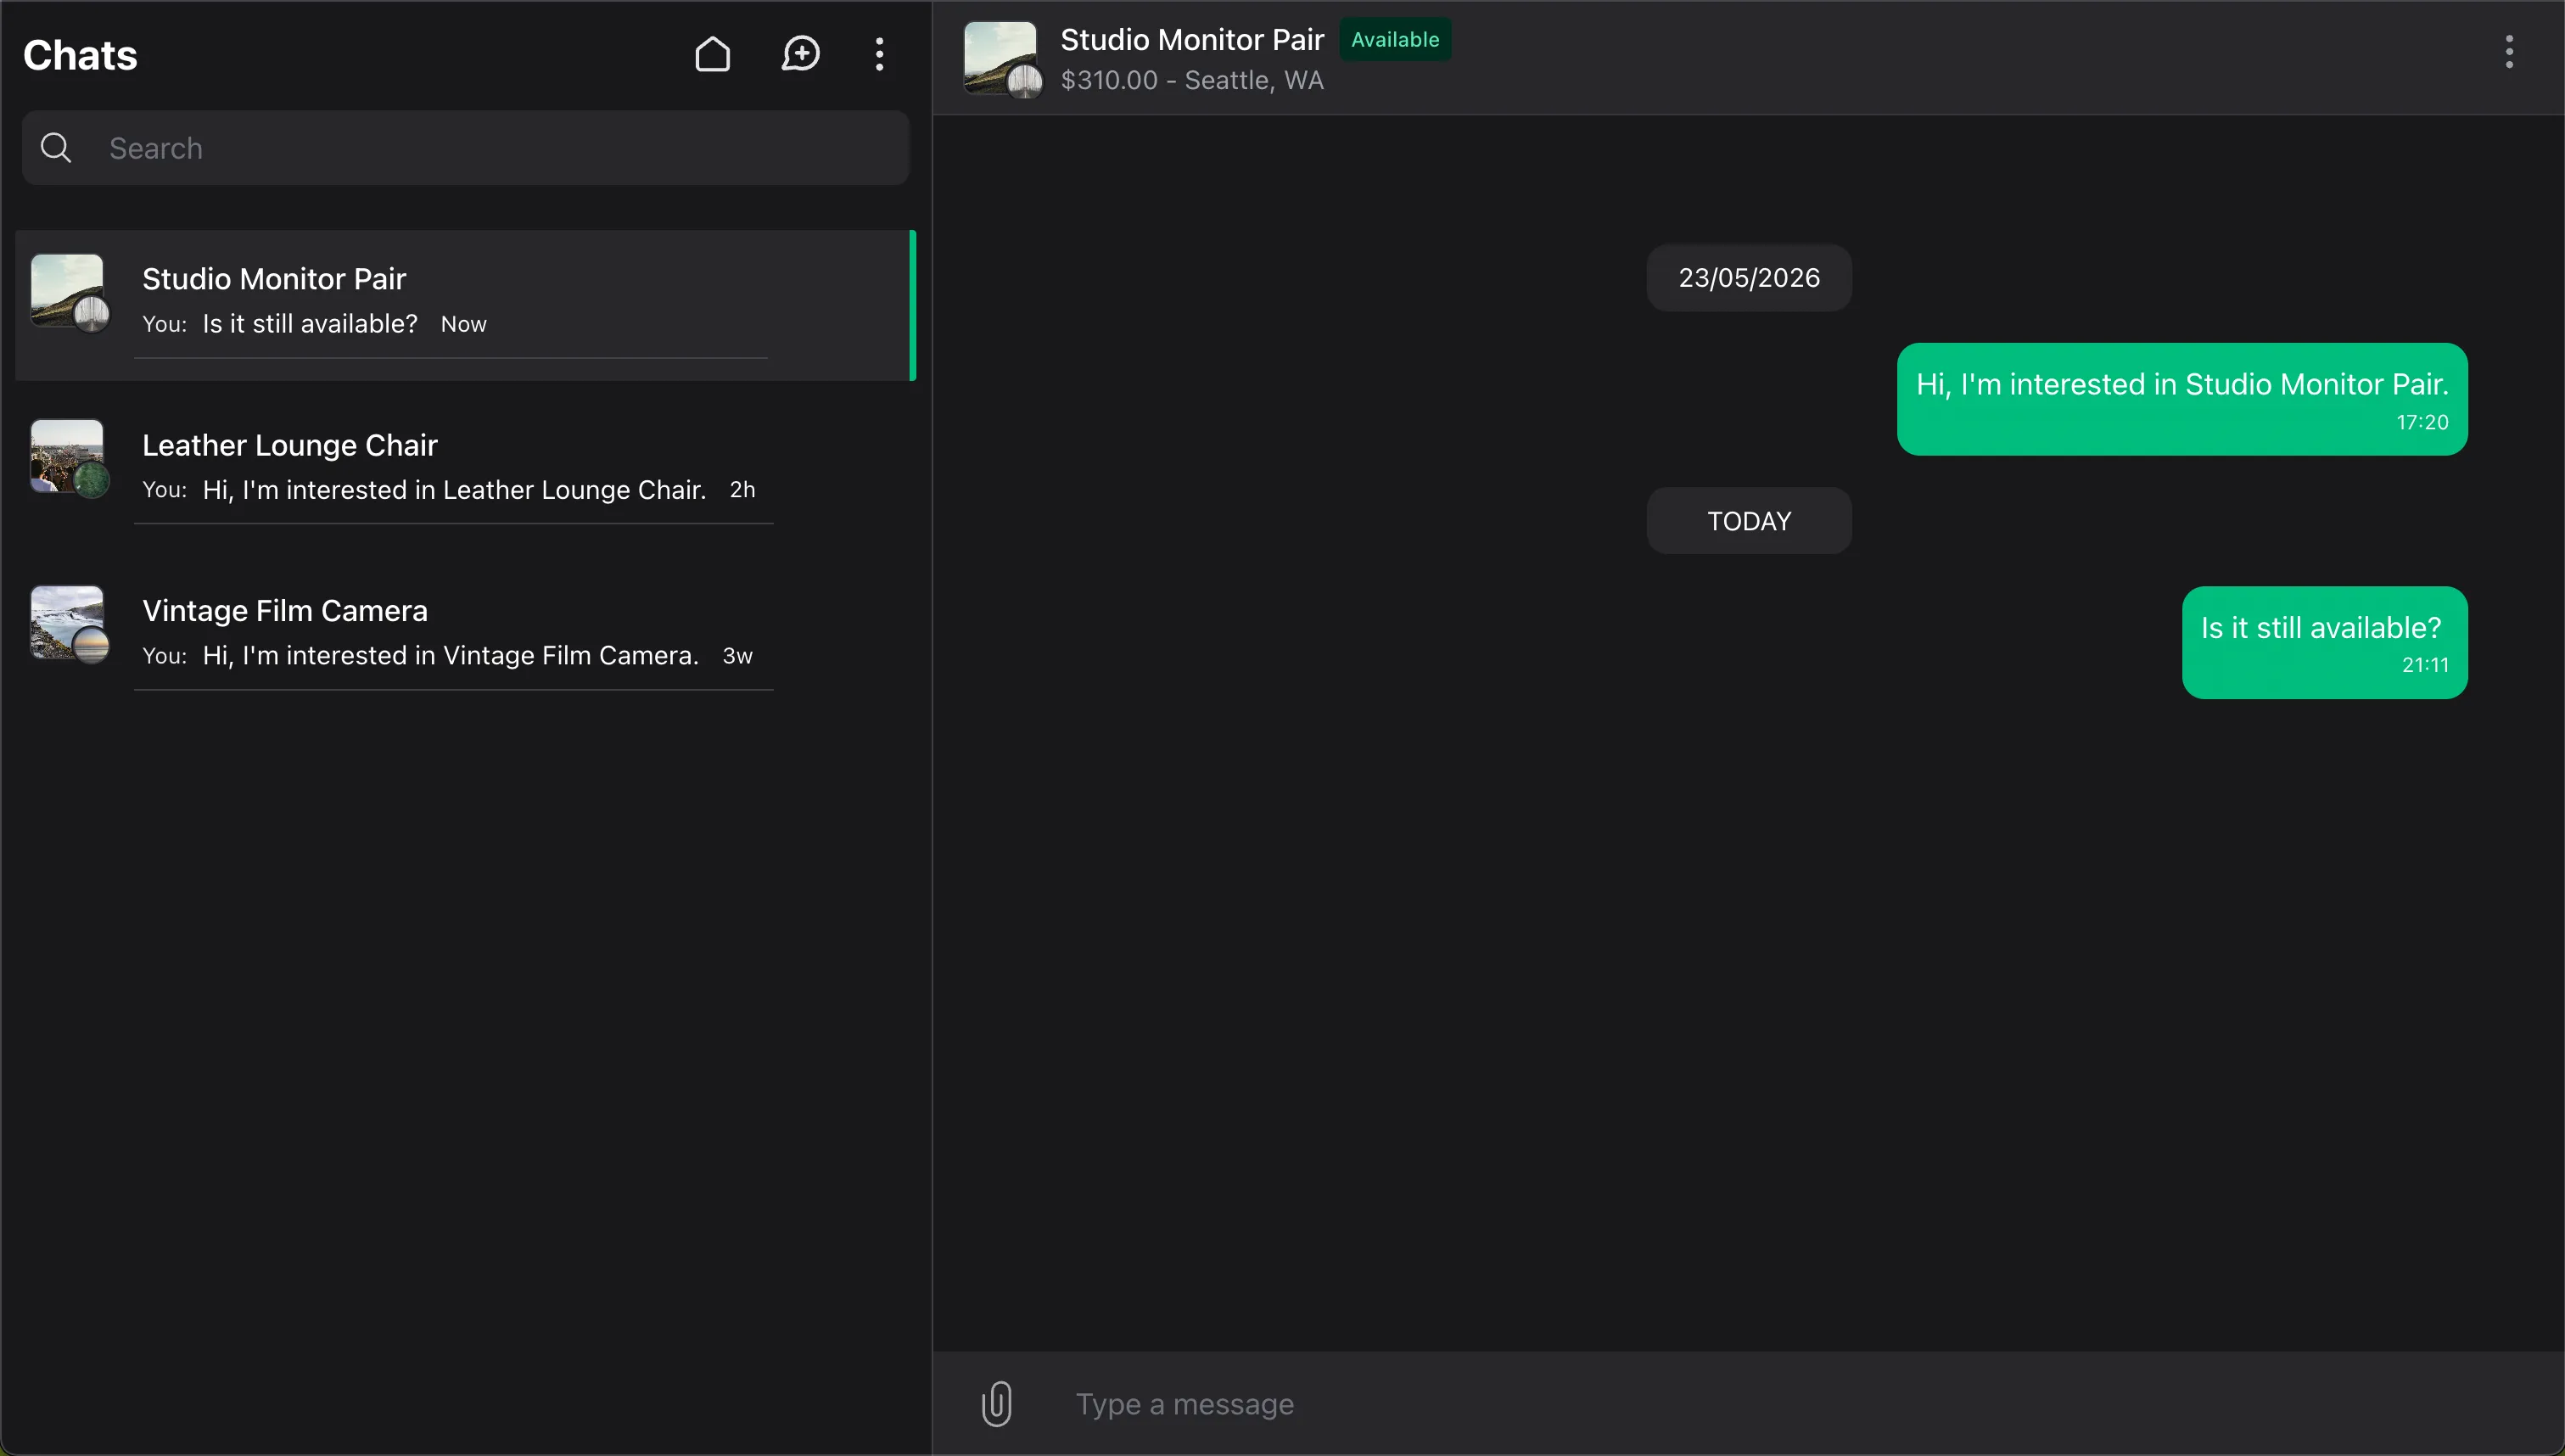Click the search magnifier icon
Screen dimensions: 2565x1456
(56, 148)
